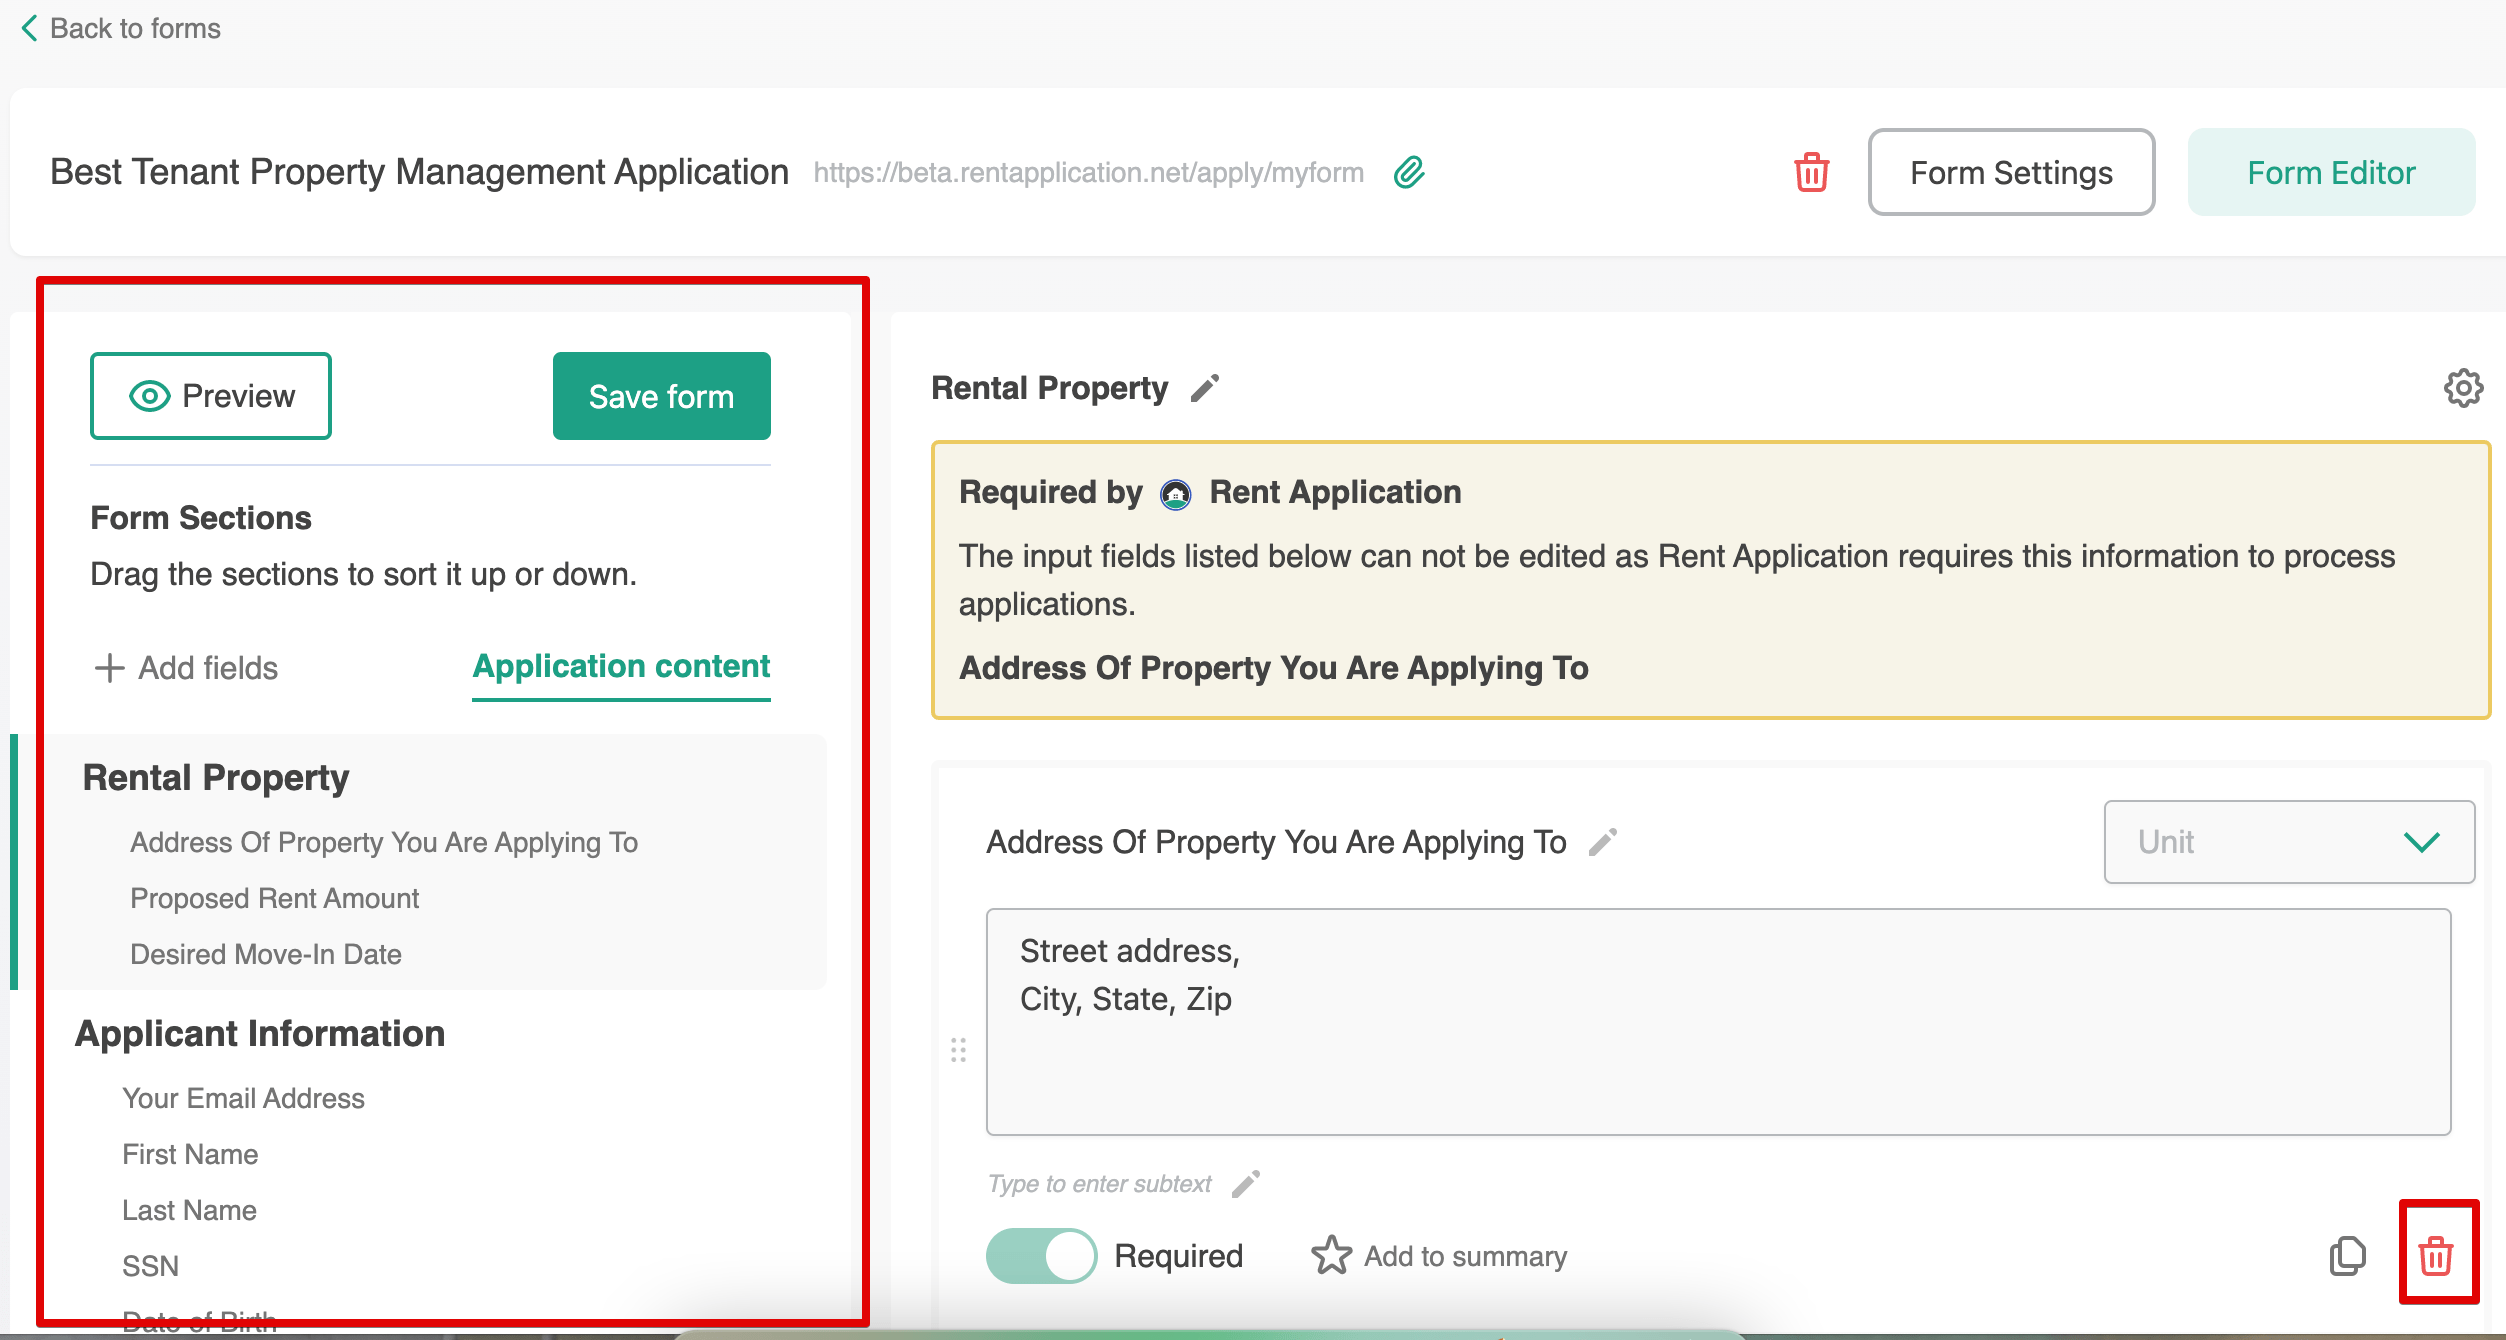Screen dimensions: 2506x1340
Task: Open the Unit dropdown
Action: pyautogui.click(x=2289, y=842)
